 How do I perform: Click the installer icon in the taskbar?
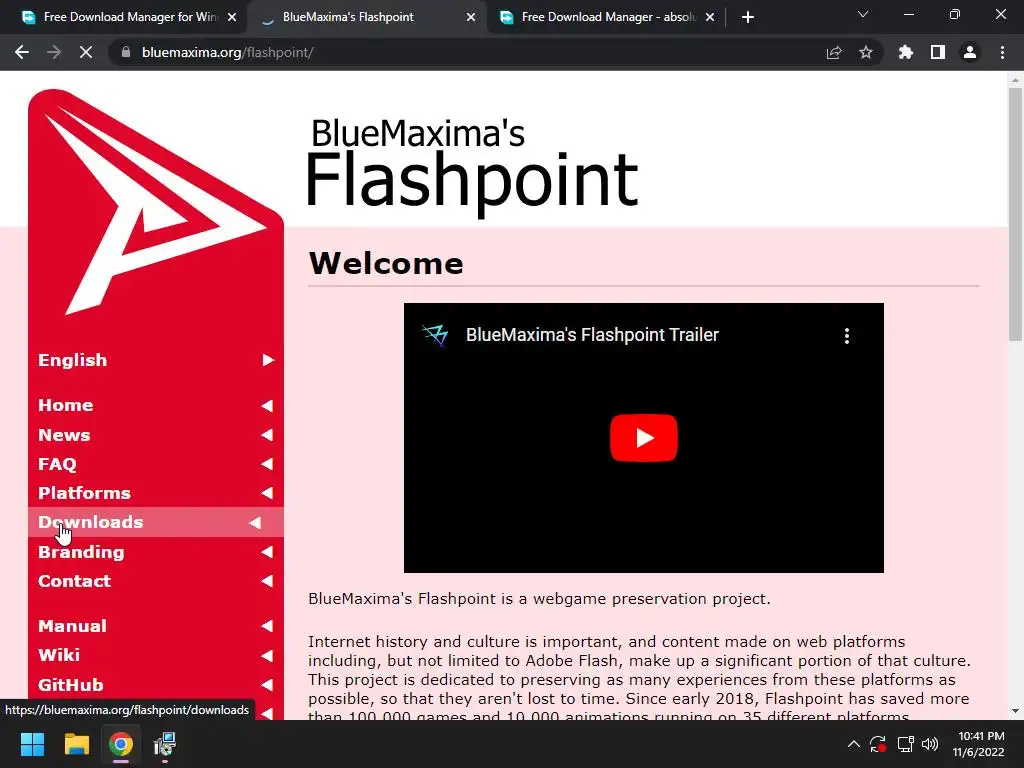pyautogui.click(x=165, y=744)
